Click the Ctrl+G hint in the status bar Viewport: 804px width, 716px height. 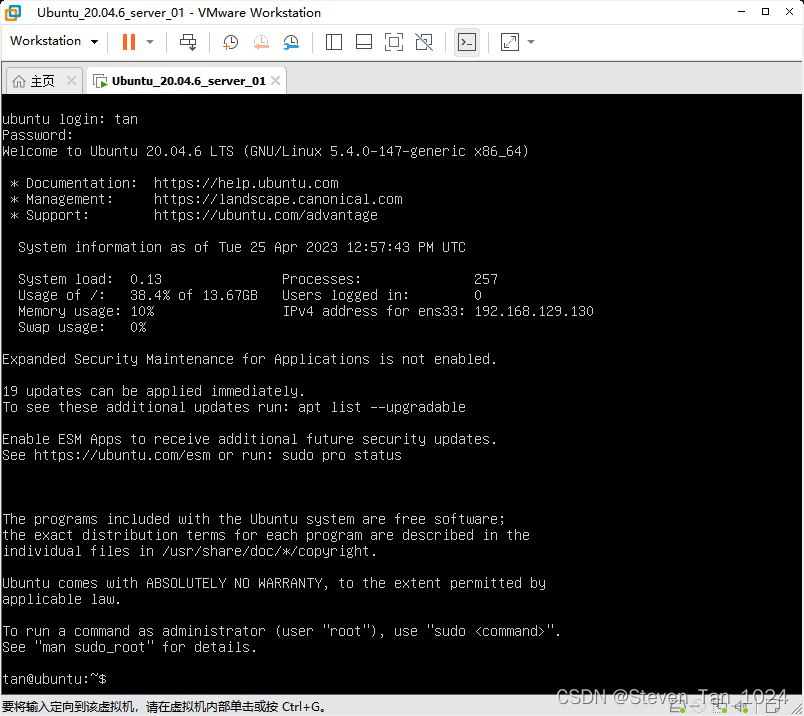(x=300, y=707)
